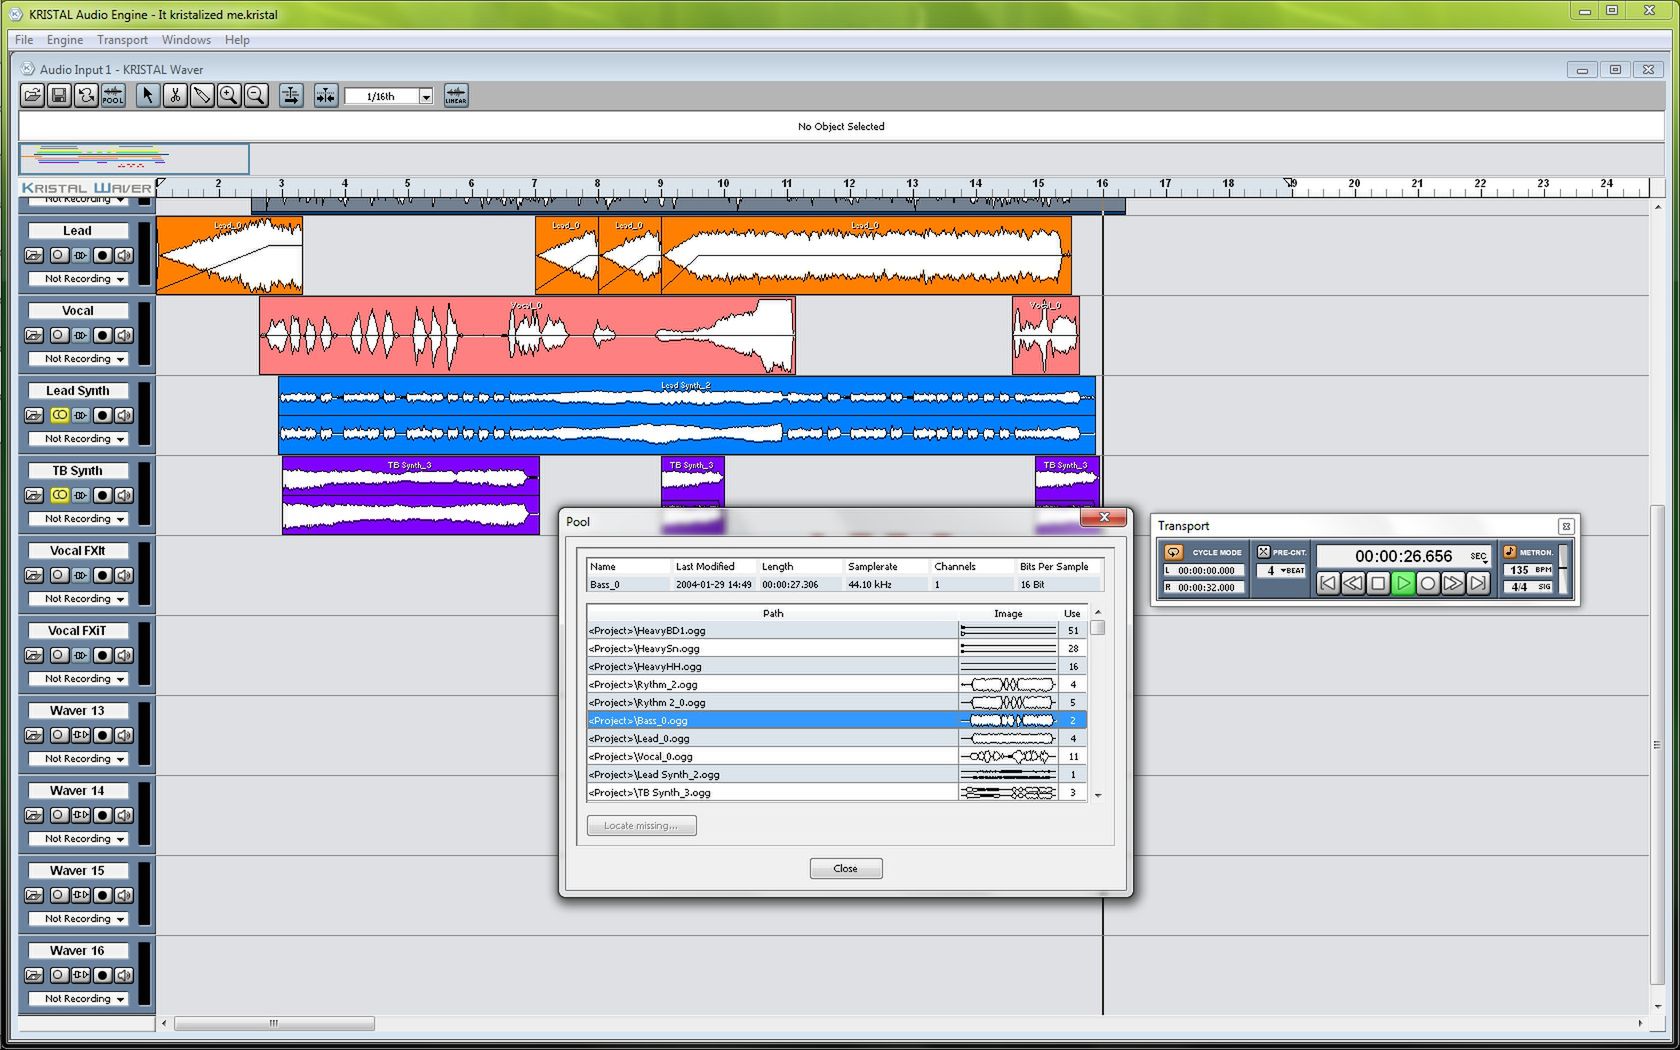This screenshot has width=1680, height=1050.
Task: Open audio file on the Lead track
Action: pos(34,255)
